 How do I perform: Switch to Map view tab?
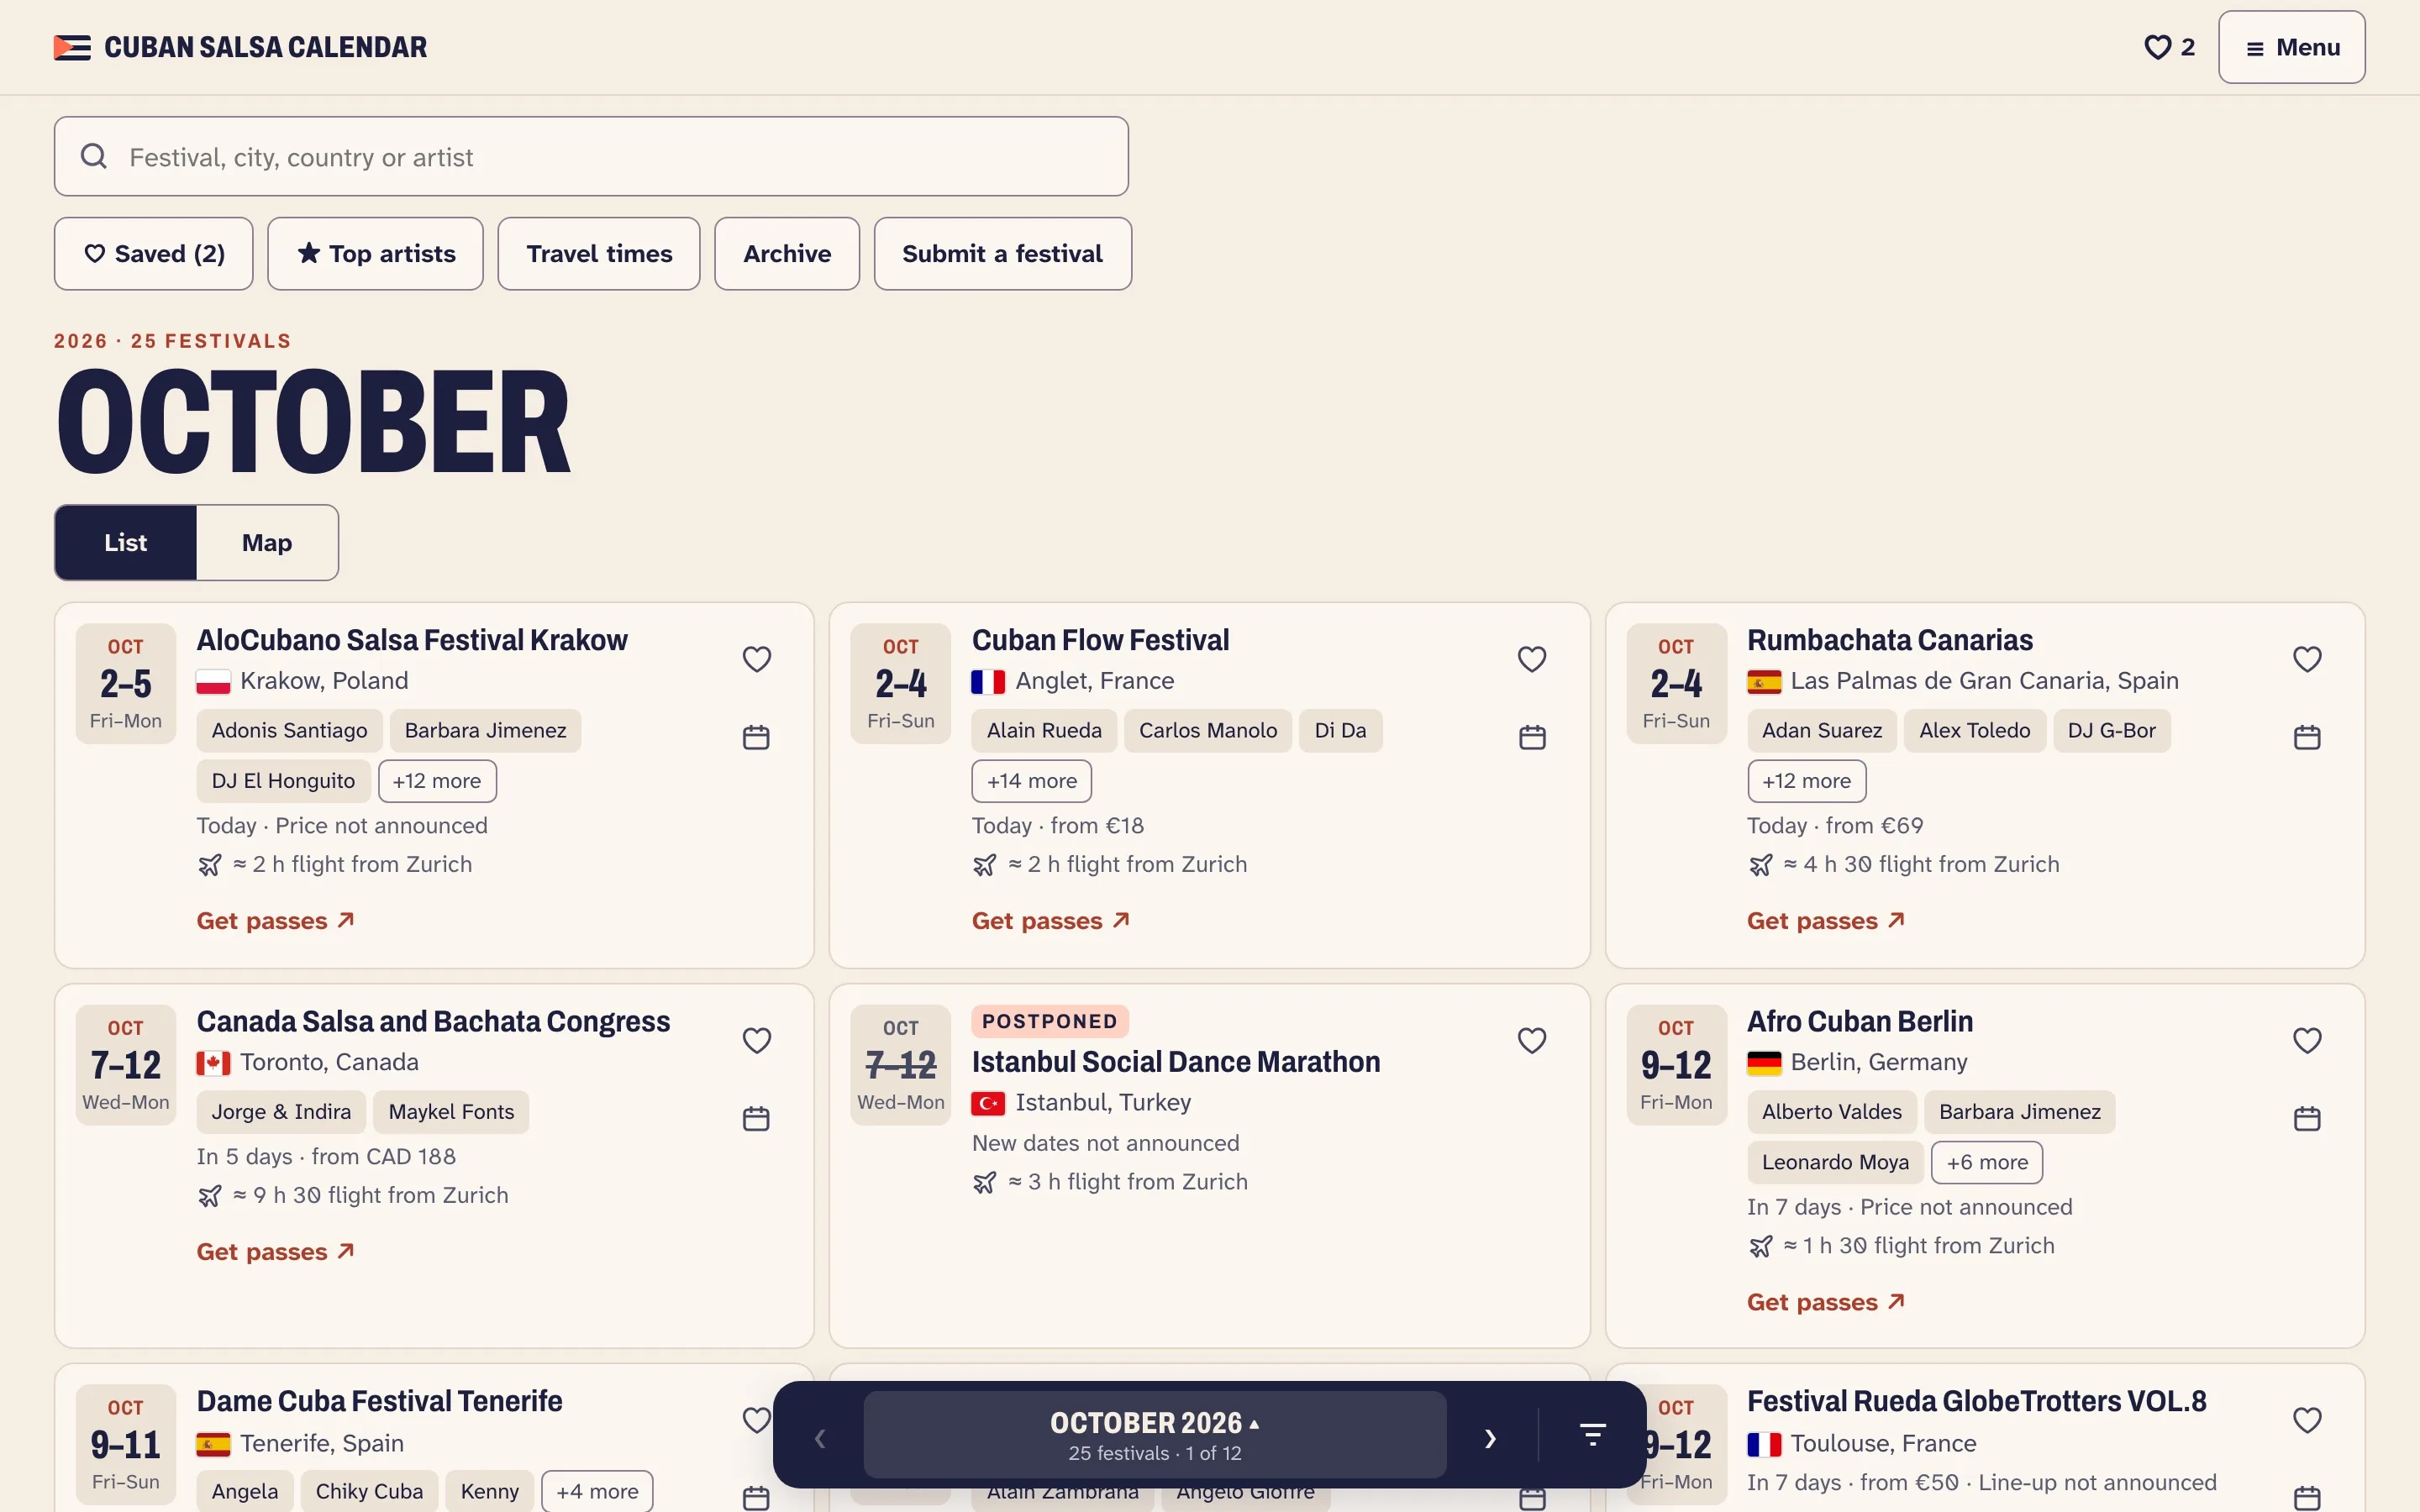pyautogui.click(x=267, y=542)
